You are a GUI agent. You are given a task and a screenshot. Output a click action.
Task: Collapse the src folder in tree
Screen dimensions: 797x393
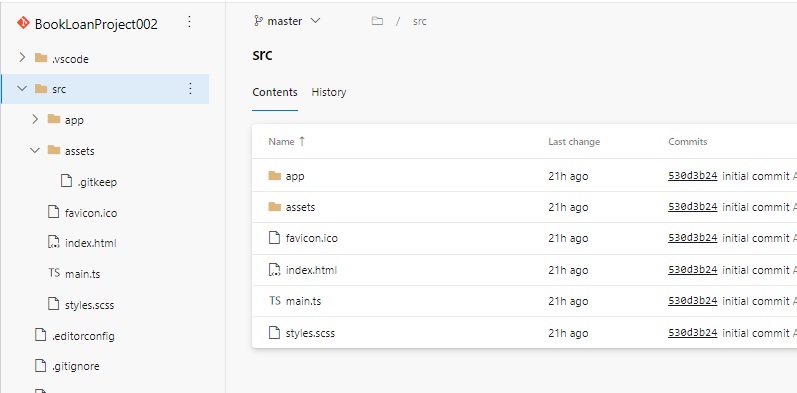22,88
